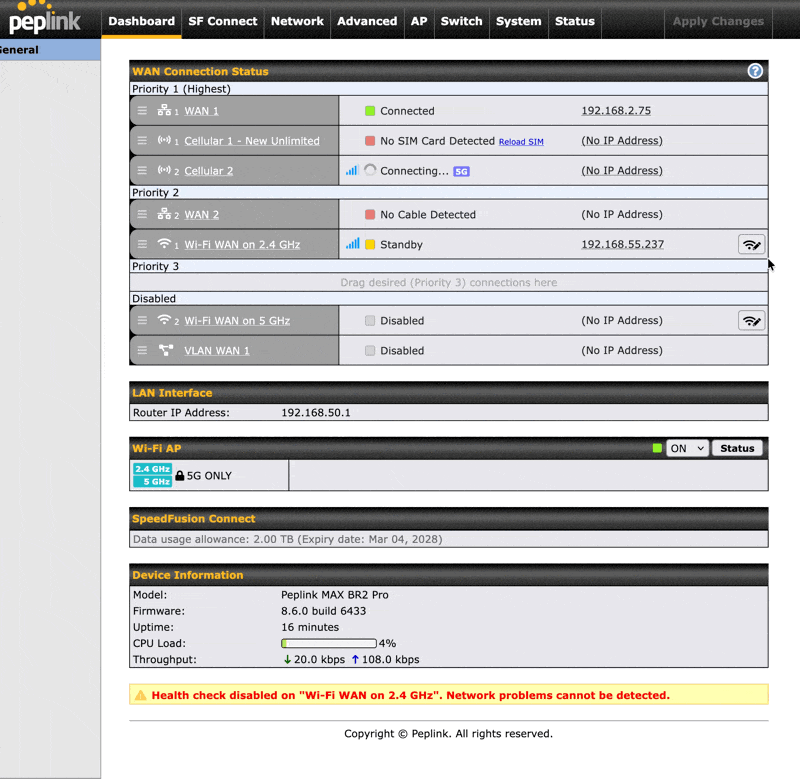Click the Cellular 2 antenna icon
The width and height of the screenshot is (800, 779).
click(x=164, y=170)
